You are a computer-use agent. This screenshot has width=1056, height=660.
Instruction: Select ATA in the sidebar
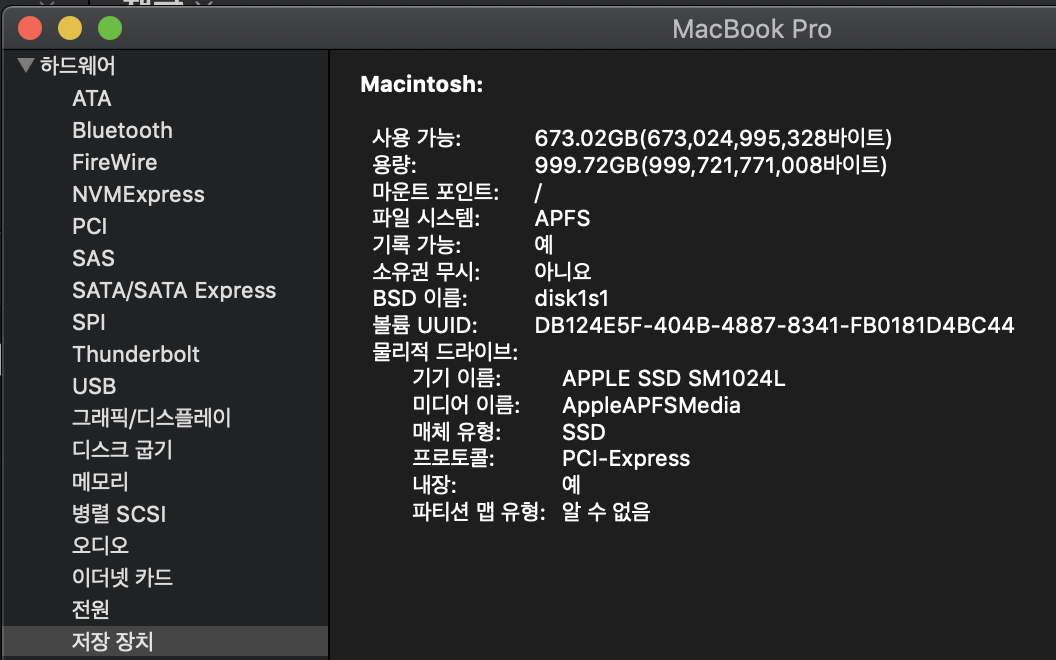pyautogui.click(x=92, y=98)
